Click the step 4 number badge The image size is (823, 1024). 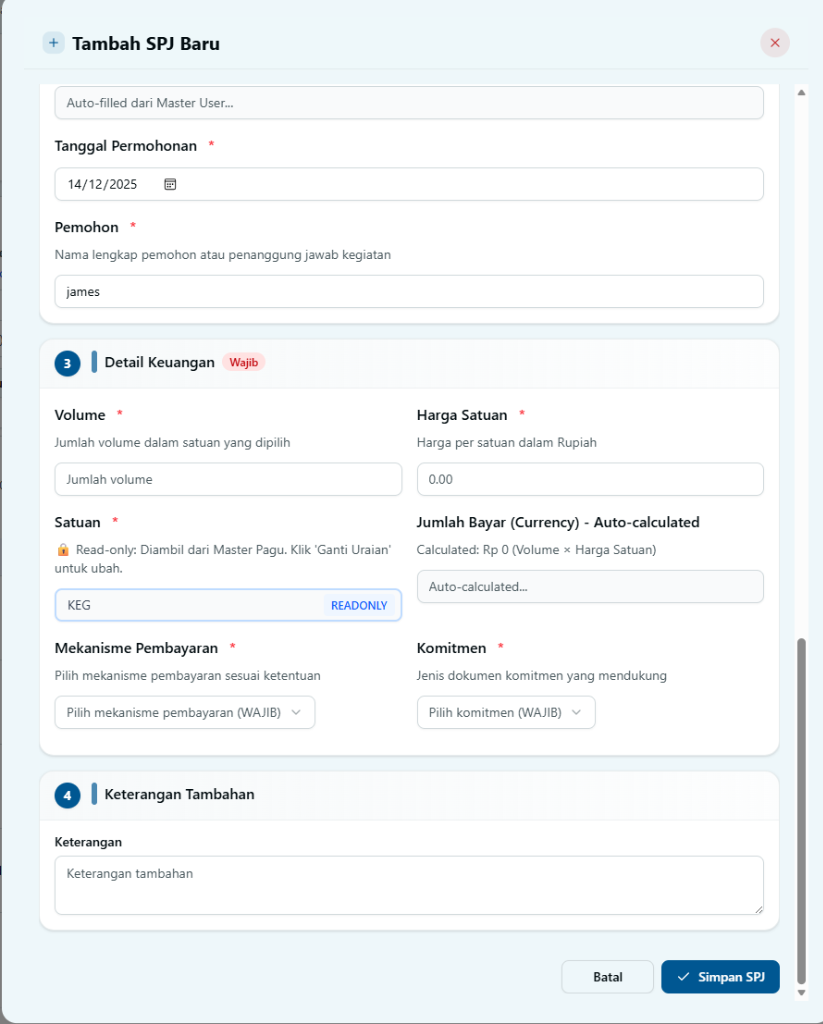[67, 795]
